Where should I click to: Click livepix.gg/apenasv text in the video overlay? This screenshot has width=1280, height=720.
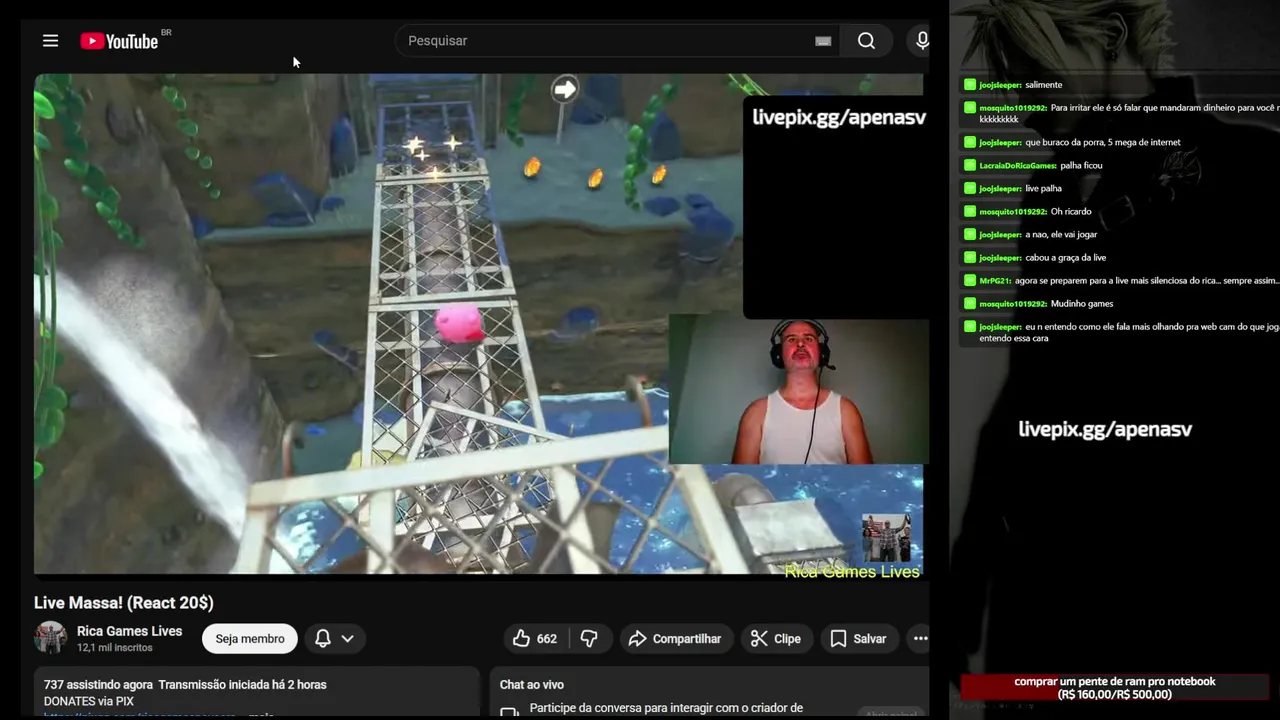click(839, 117)
